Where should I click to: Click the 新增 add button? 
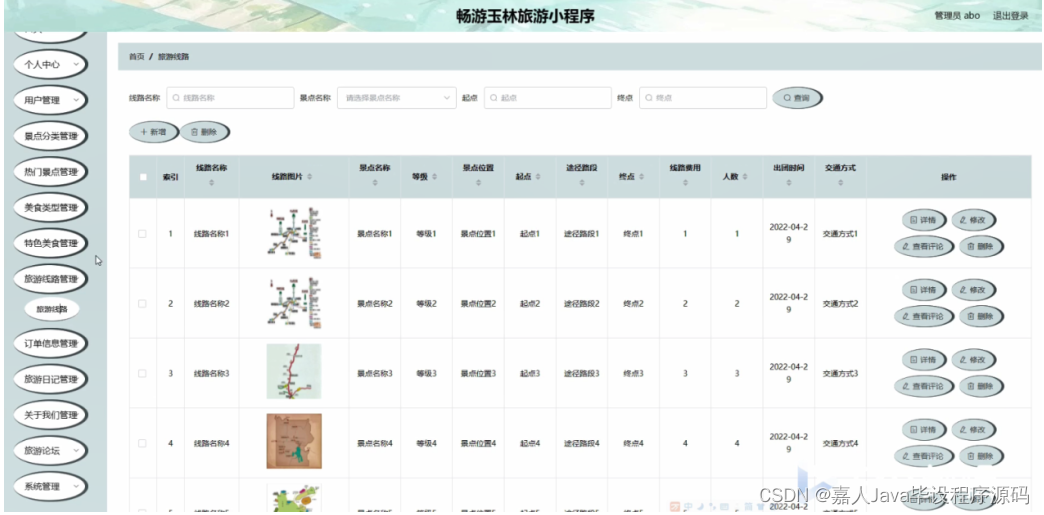(x=153, y=132)
